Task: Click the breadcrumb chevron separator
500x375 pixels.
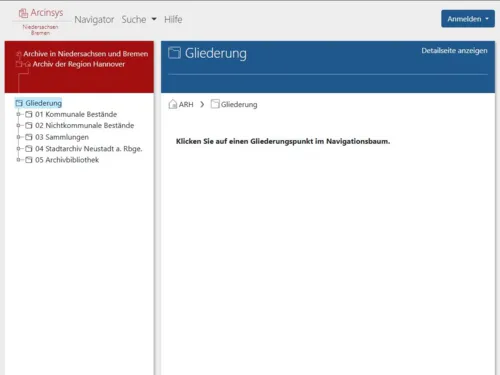Action: (202, 104)
